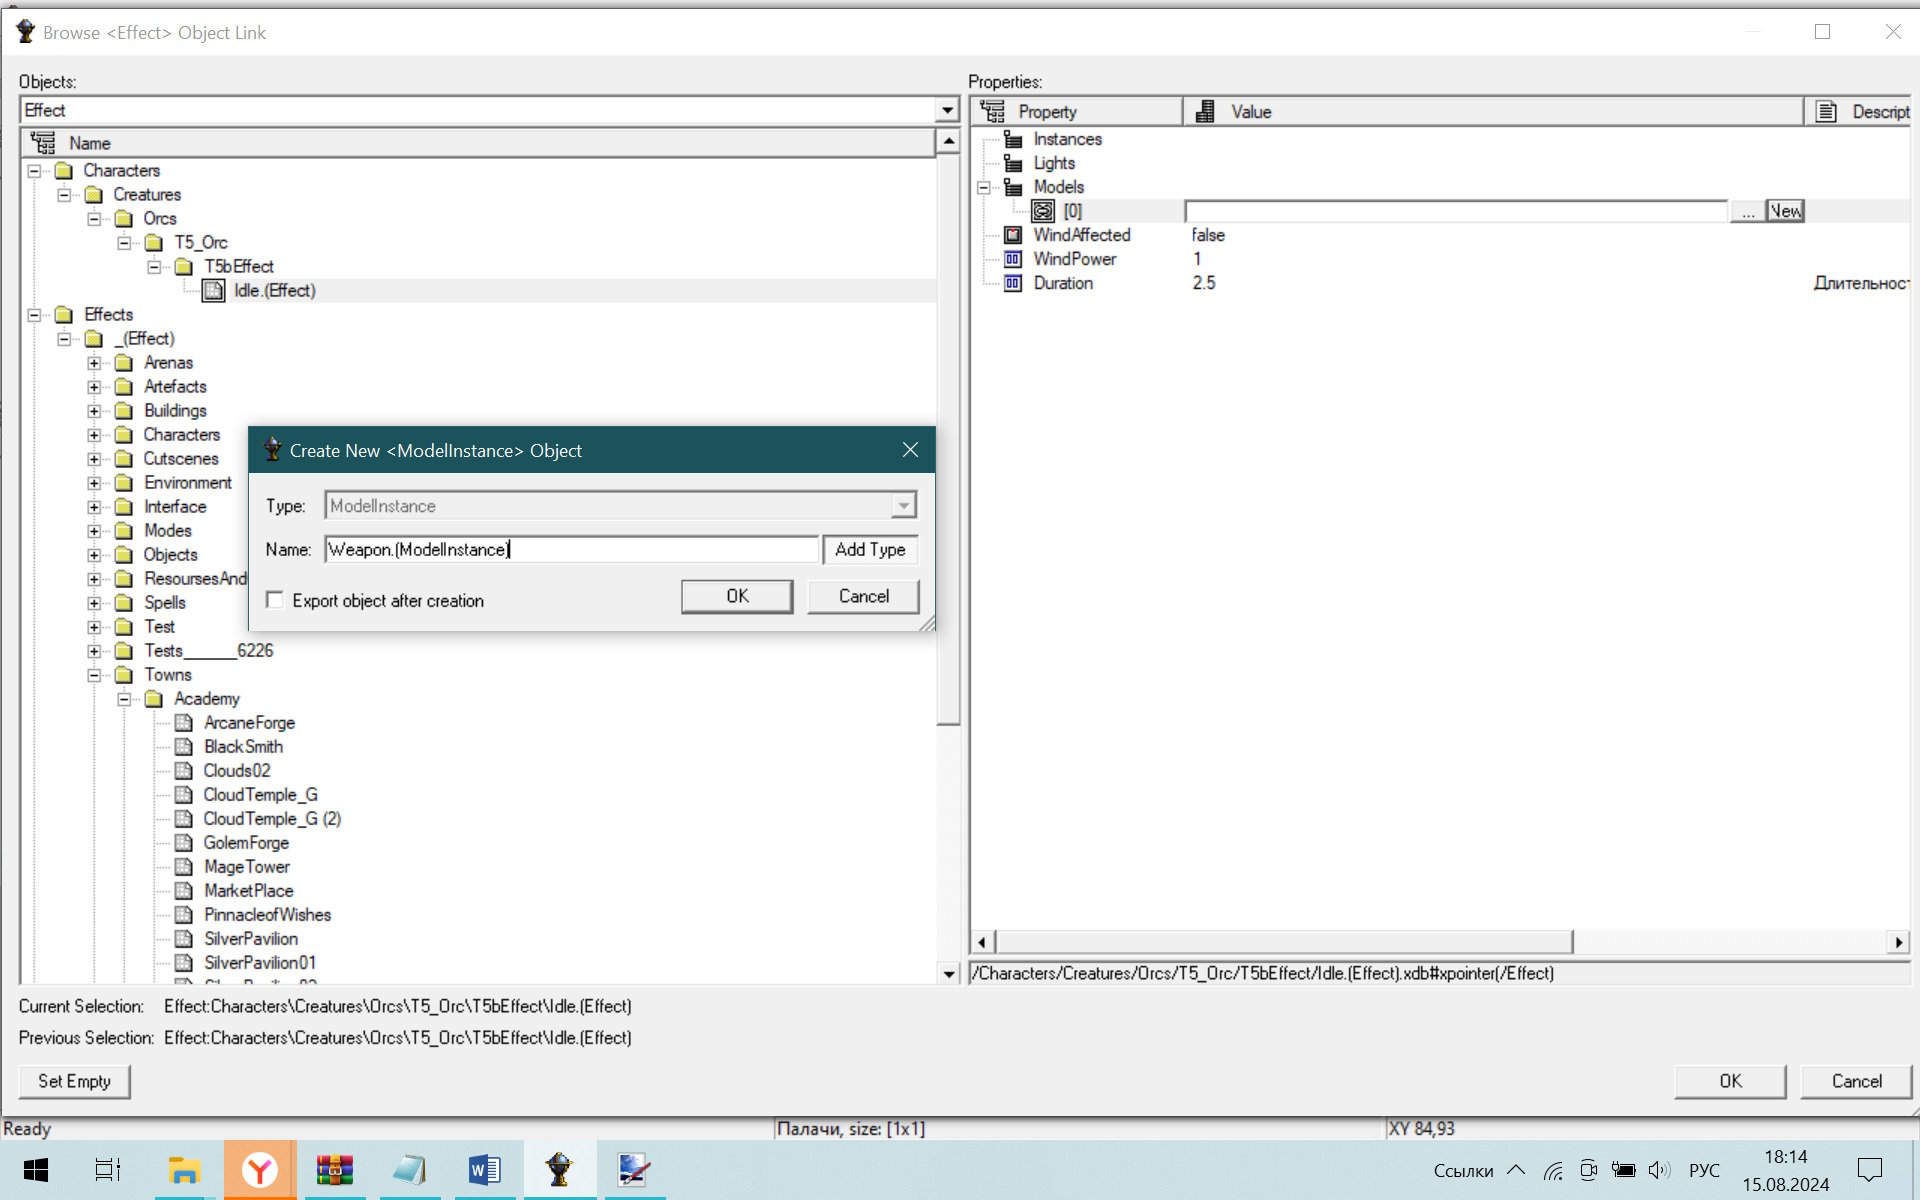
Task: Open the WinRAR taskbar icon
Action: (334, 1169)
